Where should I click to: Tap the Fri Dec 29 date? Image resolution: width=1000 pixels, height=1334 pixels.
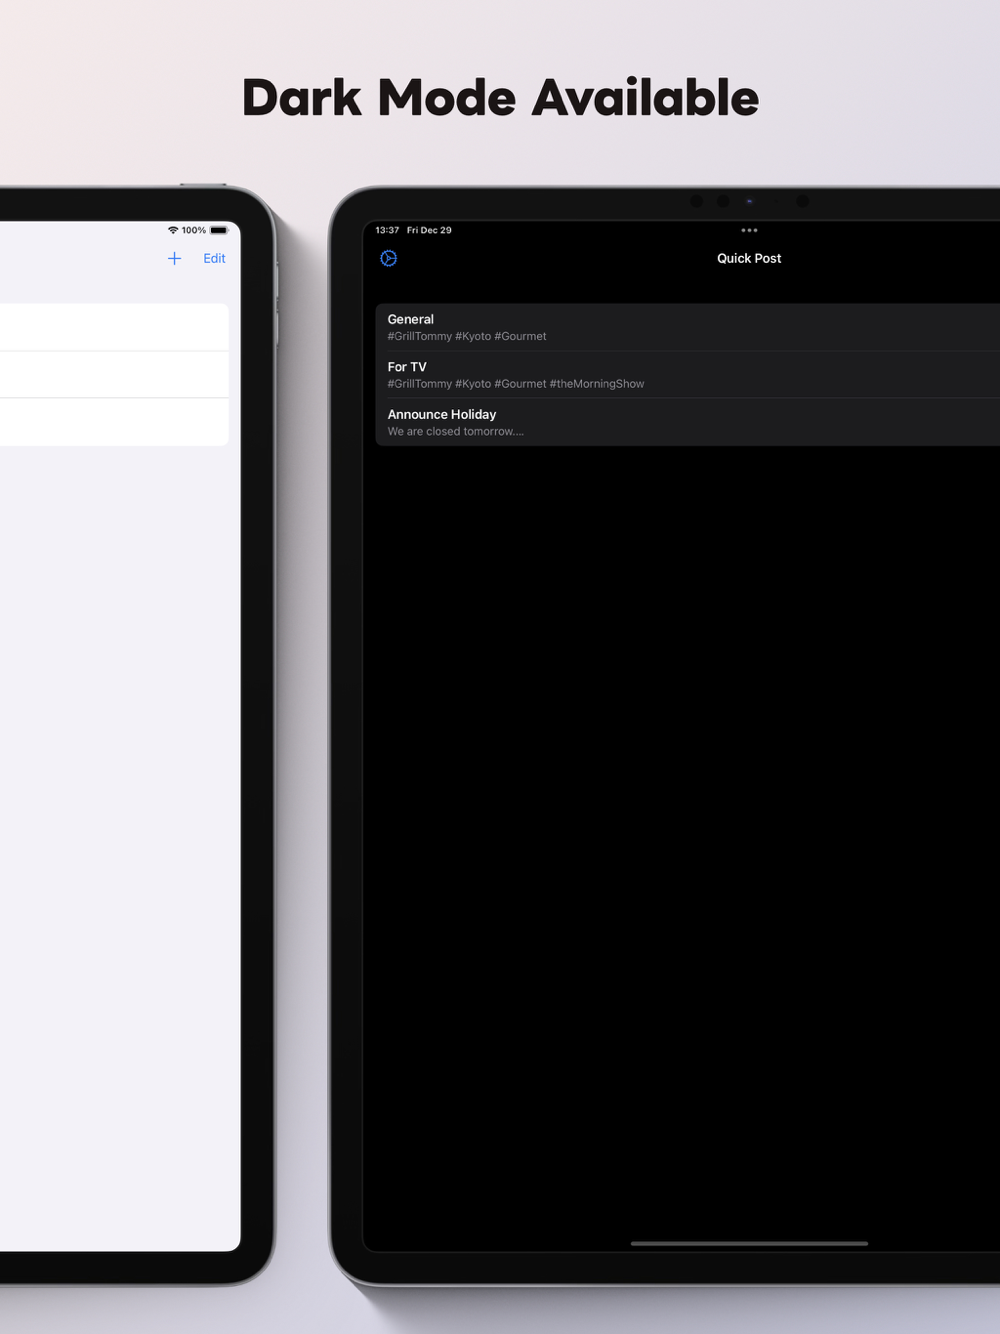pos(429,230)
